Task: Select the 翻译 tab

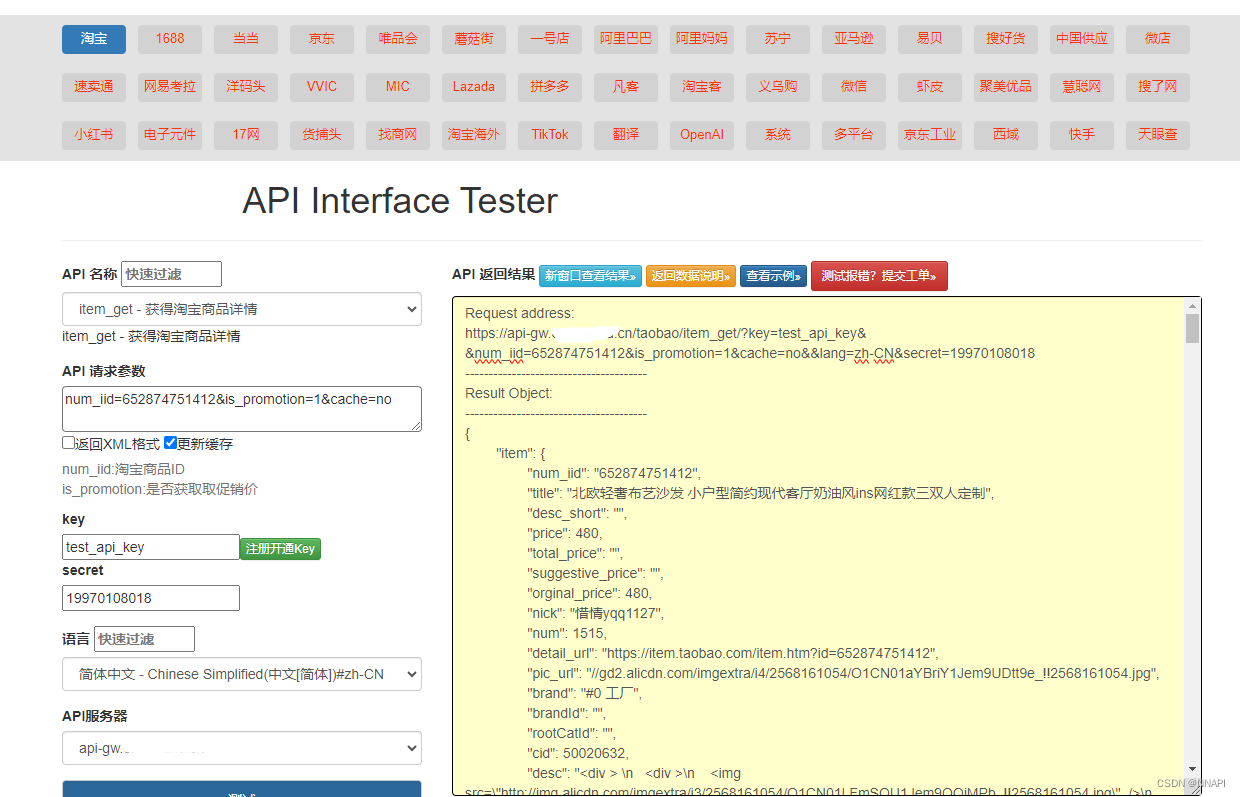Action: tap(626, 135)
